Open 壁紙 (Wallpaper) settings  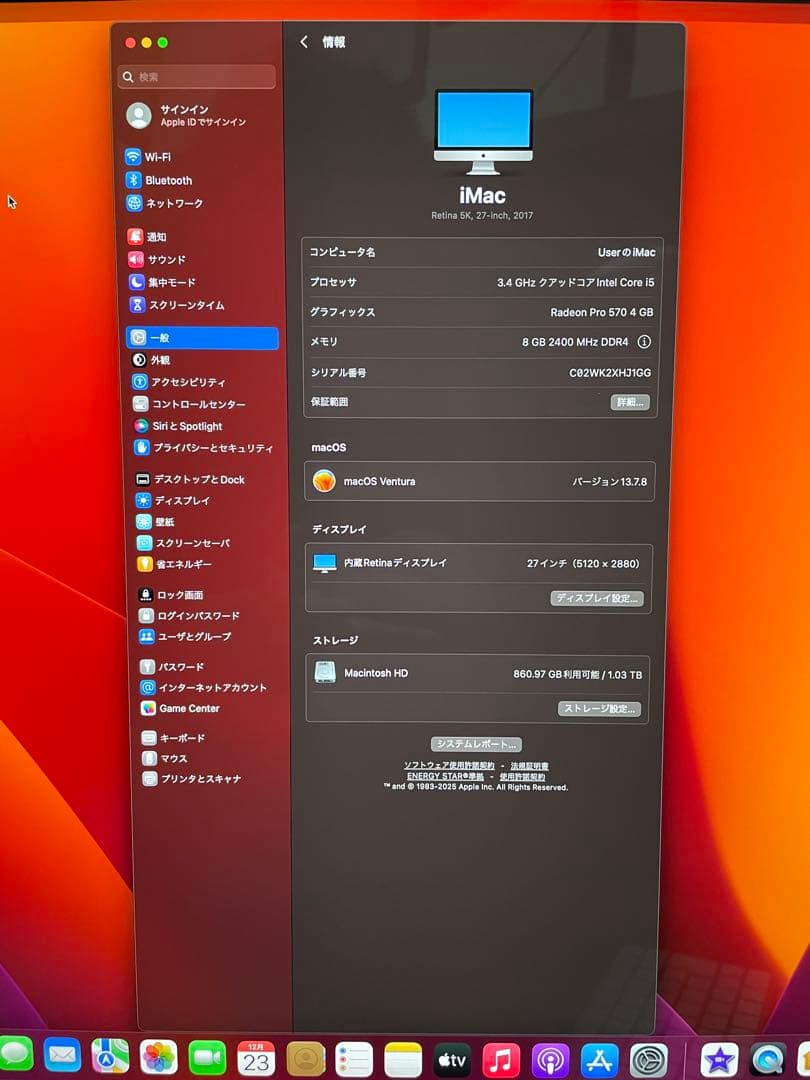[163, 522]
